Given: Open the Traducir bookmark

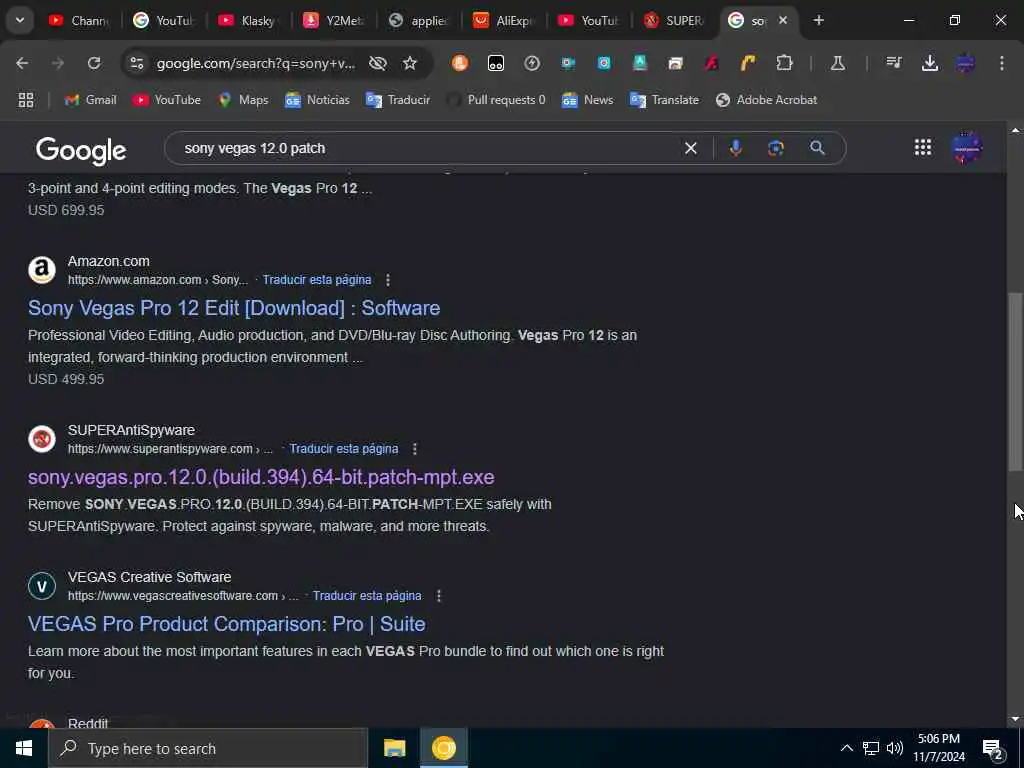Looking at the screenshot, I should tap(398, 100).
